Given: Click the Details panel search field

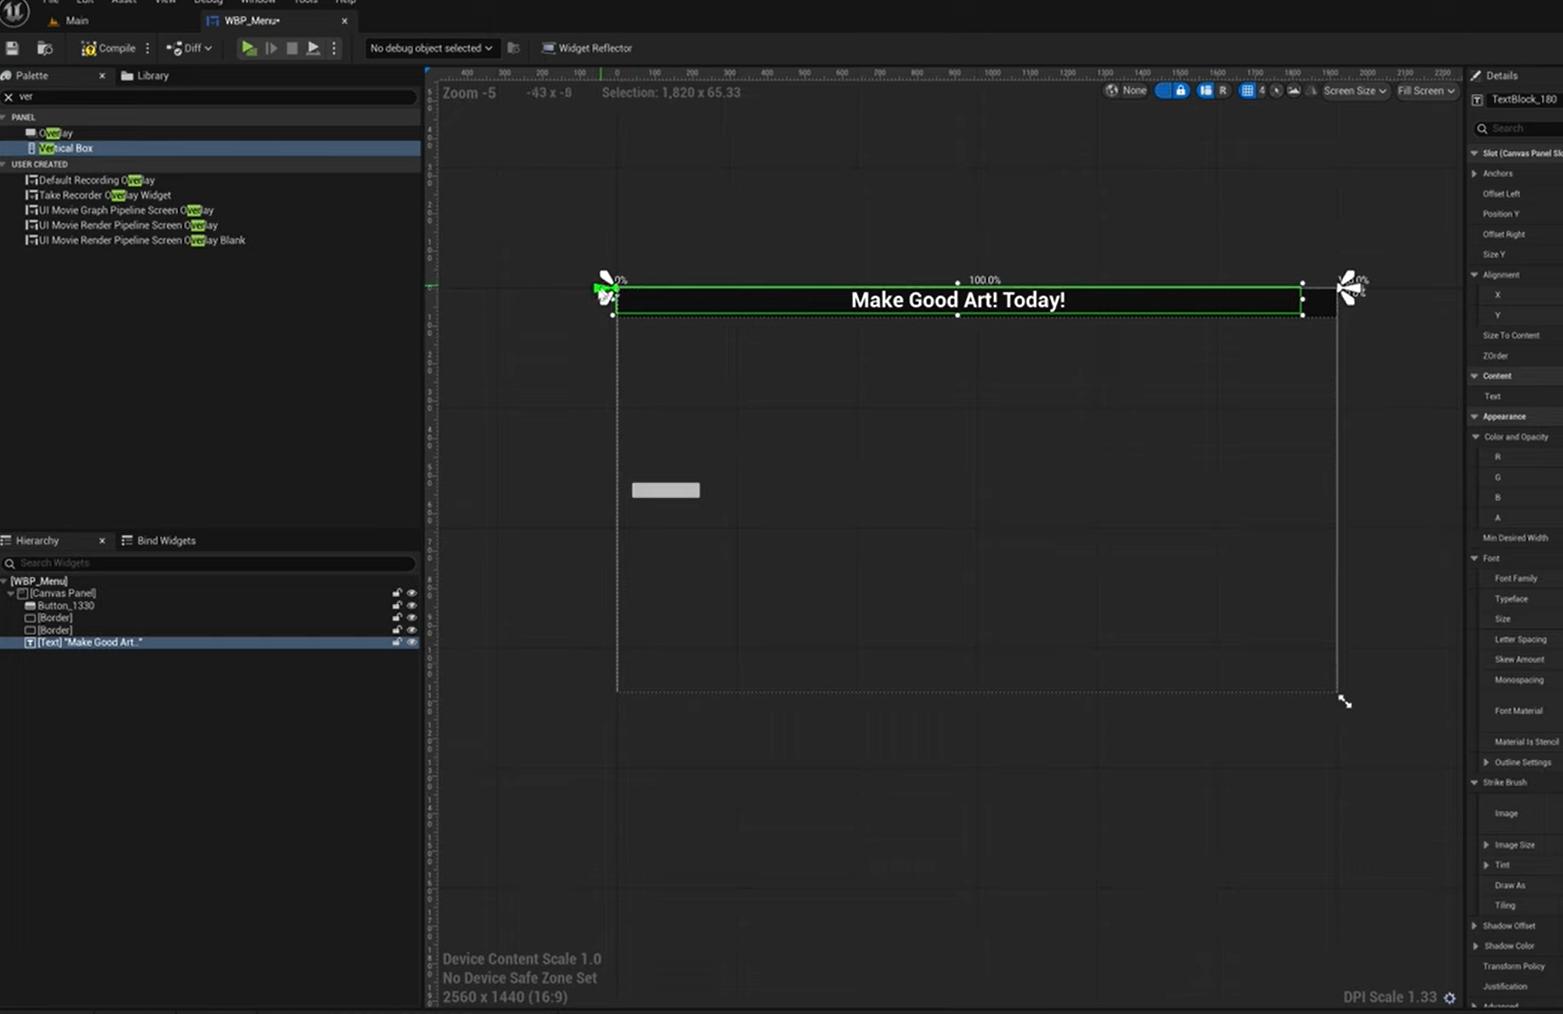Looking at the screenshot, I should [x=1520, y=129].
